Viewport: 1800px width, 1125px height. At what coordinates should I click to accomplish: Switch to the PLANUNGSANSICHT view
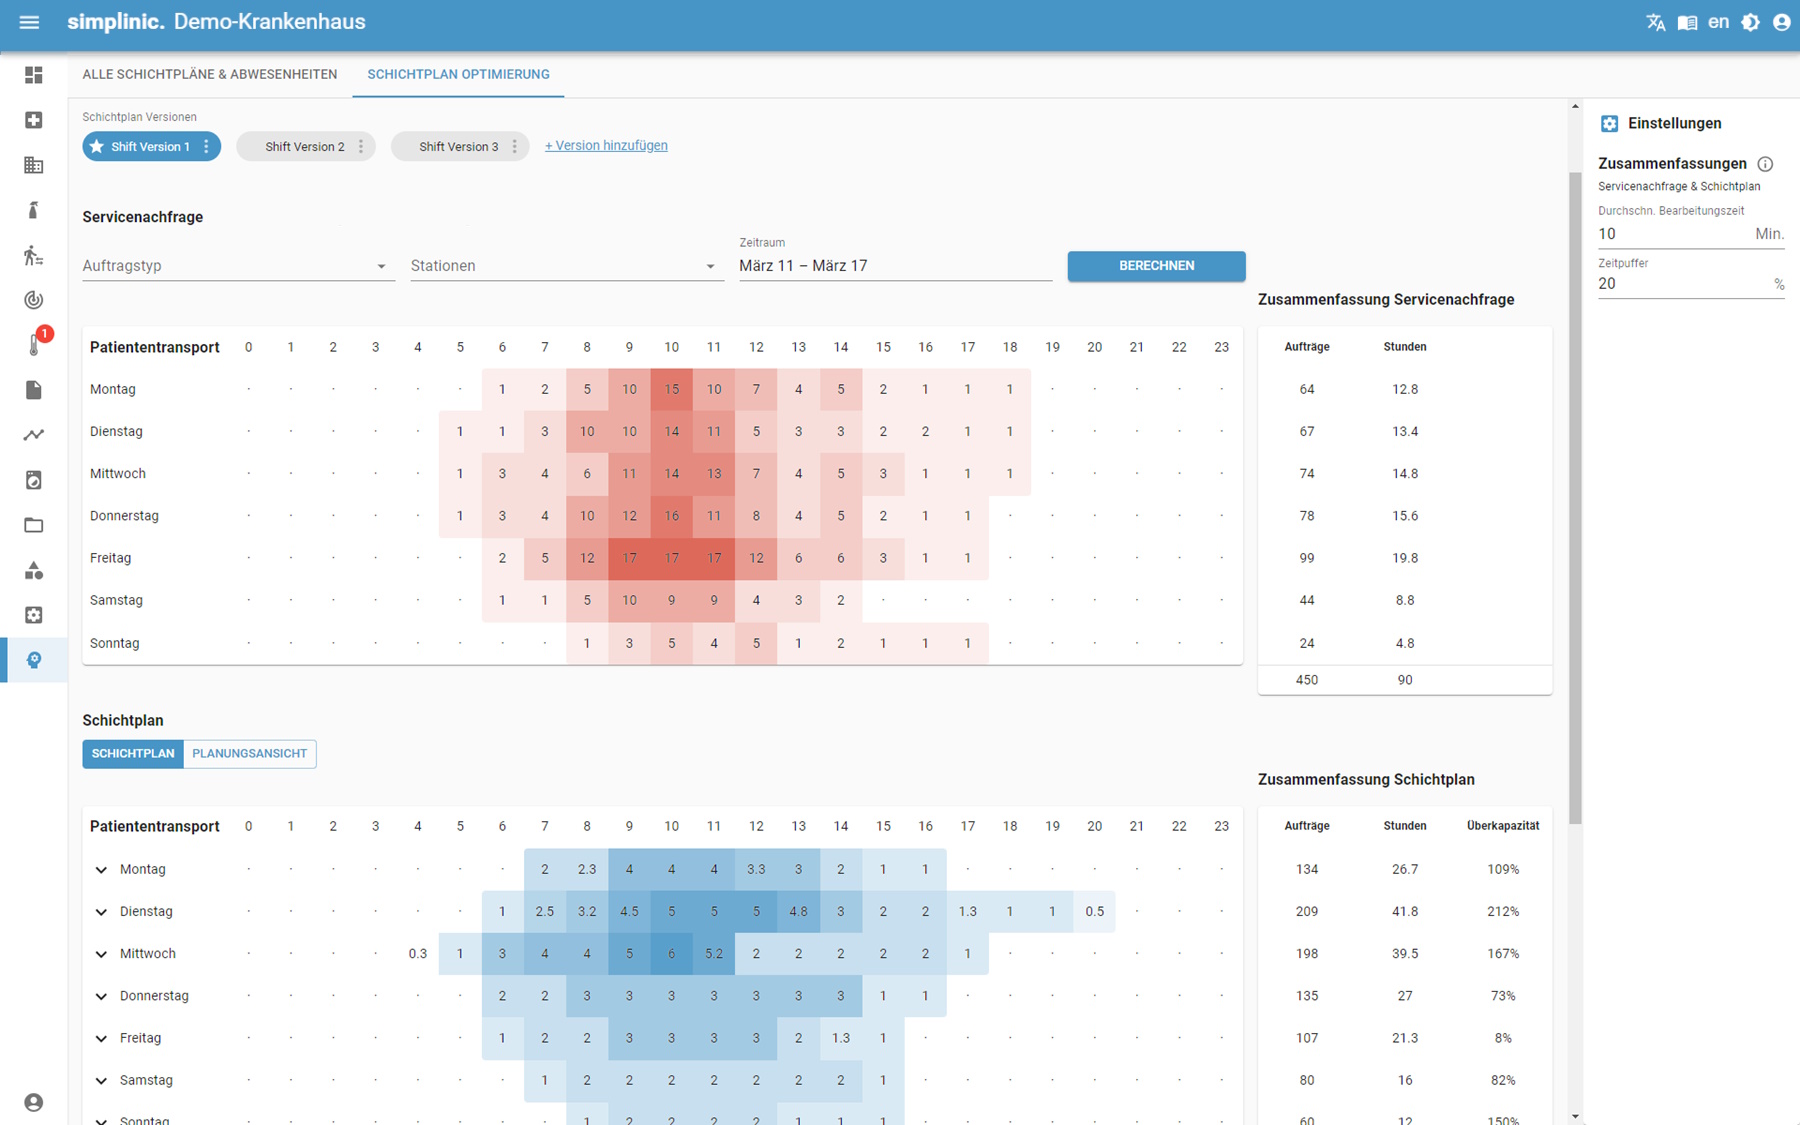(249, 753)
